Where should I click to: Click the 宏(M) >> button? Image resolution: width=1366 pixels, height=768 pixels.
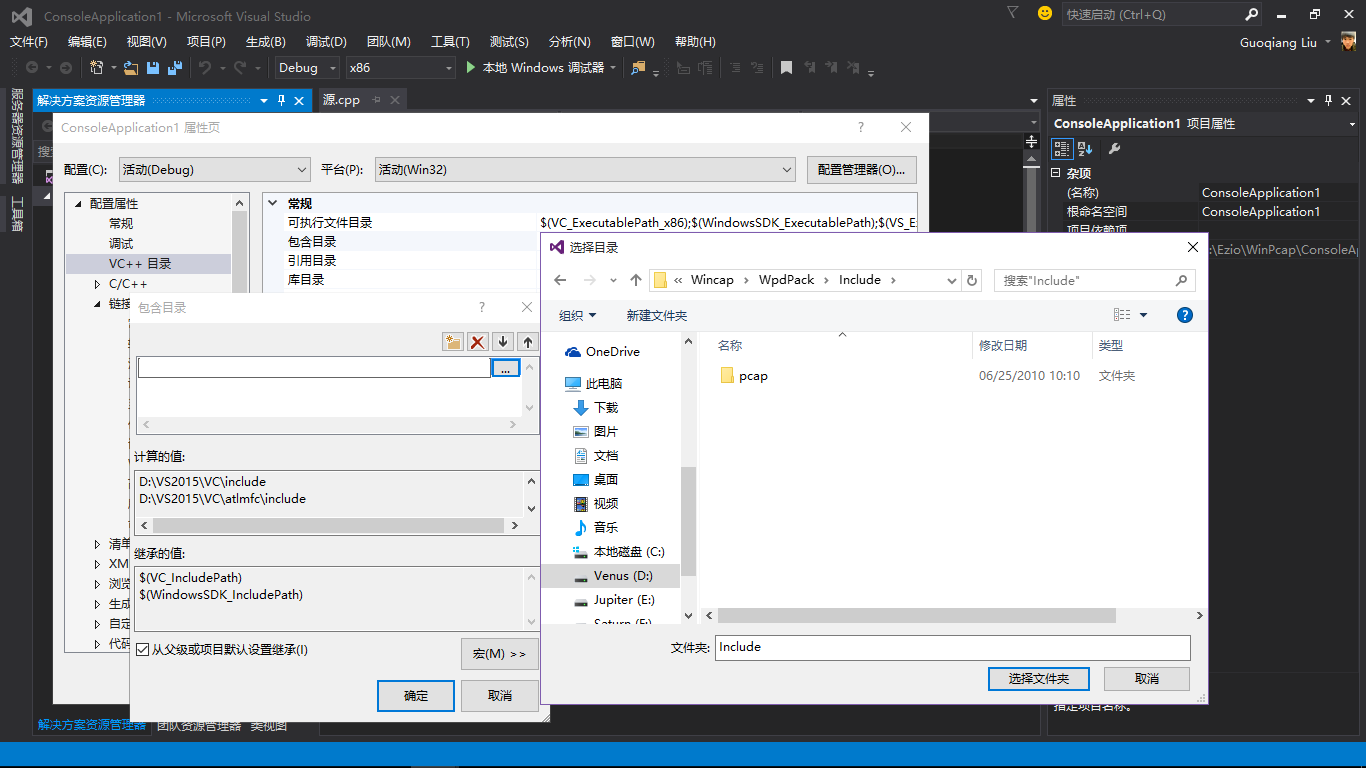[500, 654]
